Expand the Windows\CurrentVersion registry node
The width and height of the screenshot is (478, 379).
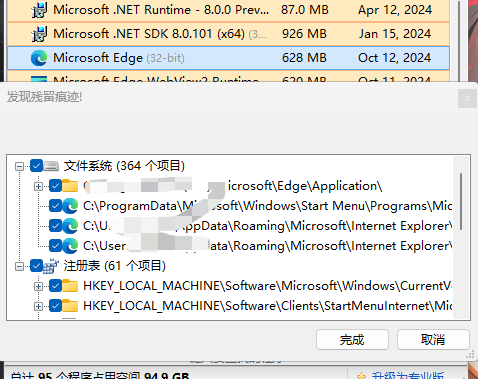tap(39, 286)
